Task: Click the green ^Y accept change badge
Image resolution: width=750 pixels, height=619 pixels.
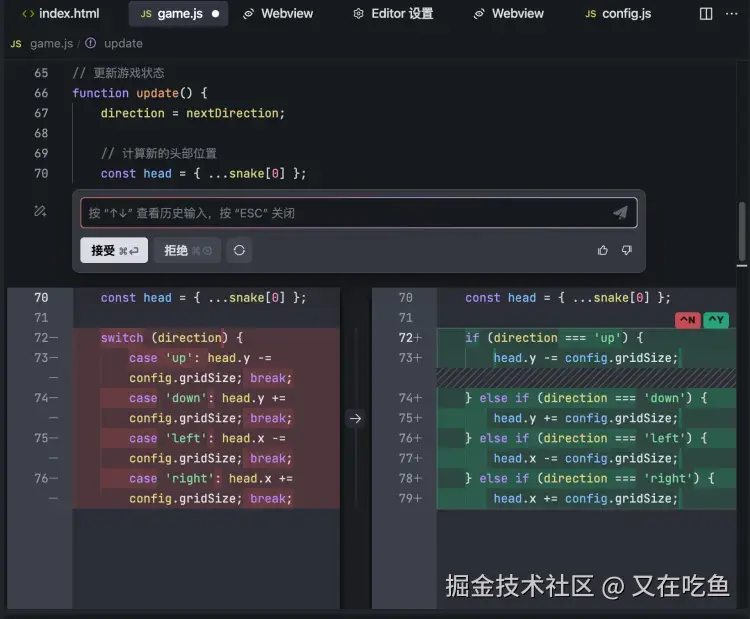Action: coord(716,320)
